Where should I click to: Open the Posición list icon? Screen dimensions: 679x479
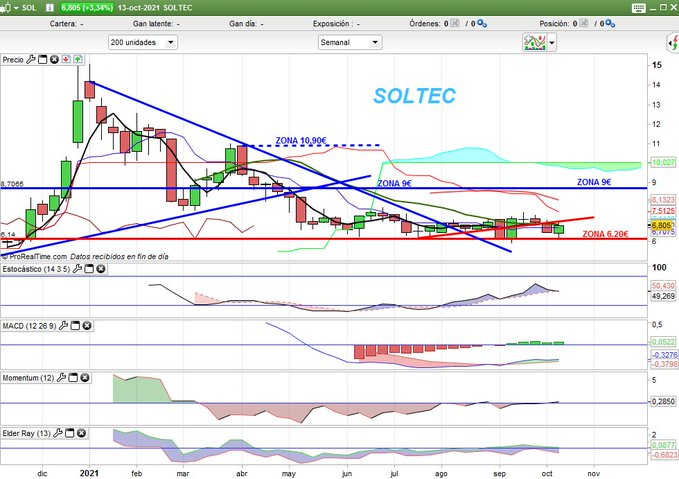click(x=584, y=23)
